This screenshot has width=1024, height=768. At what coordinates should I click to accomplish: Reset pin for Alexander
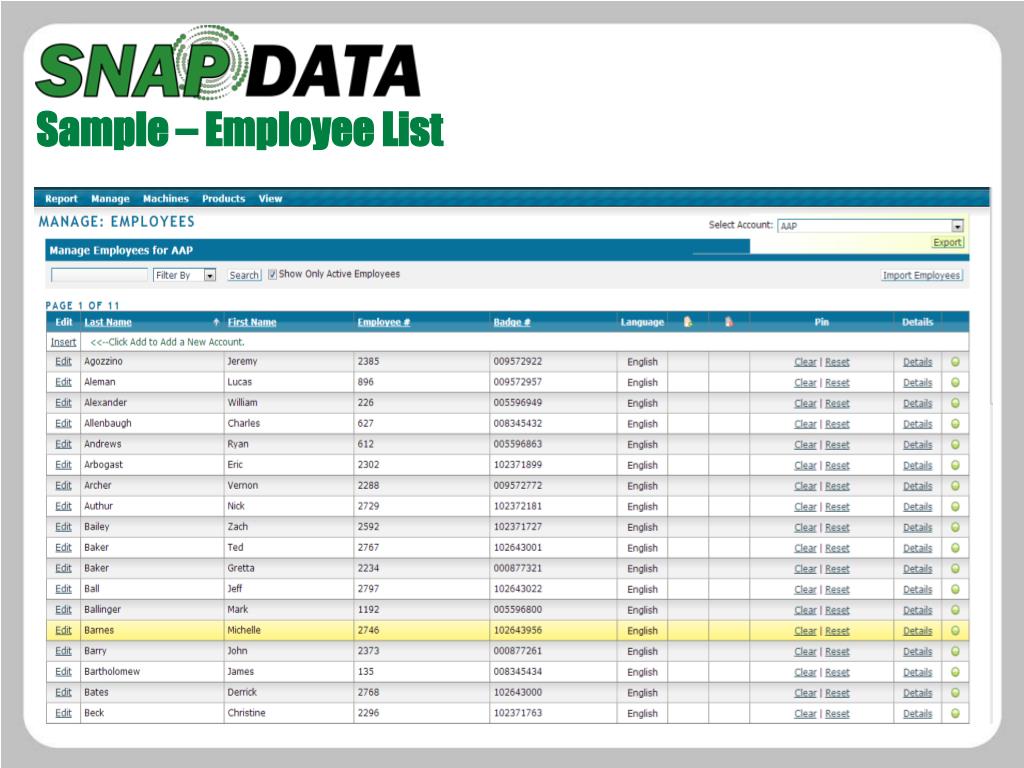[x=837, y=404]
